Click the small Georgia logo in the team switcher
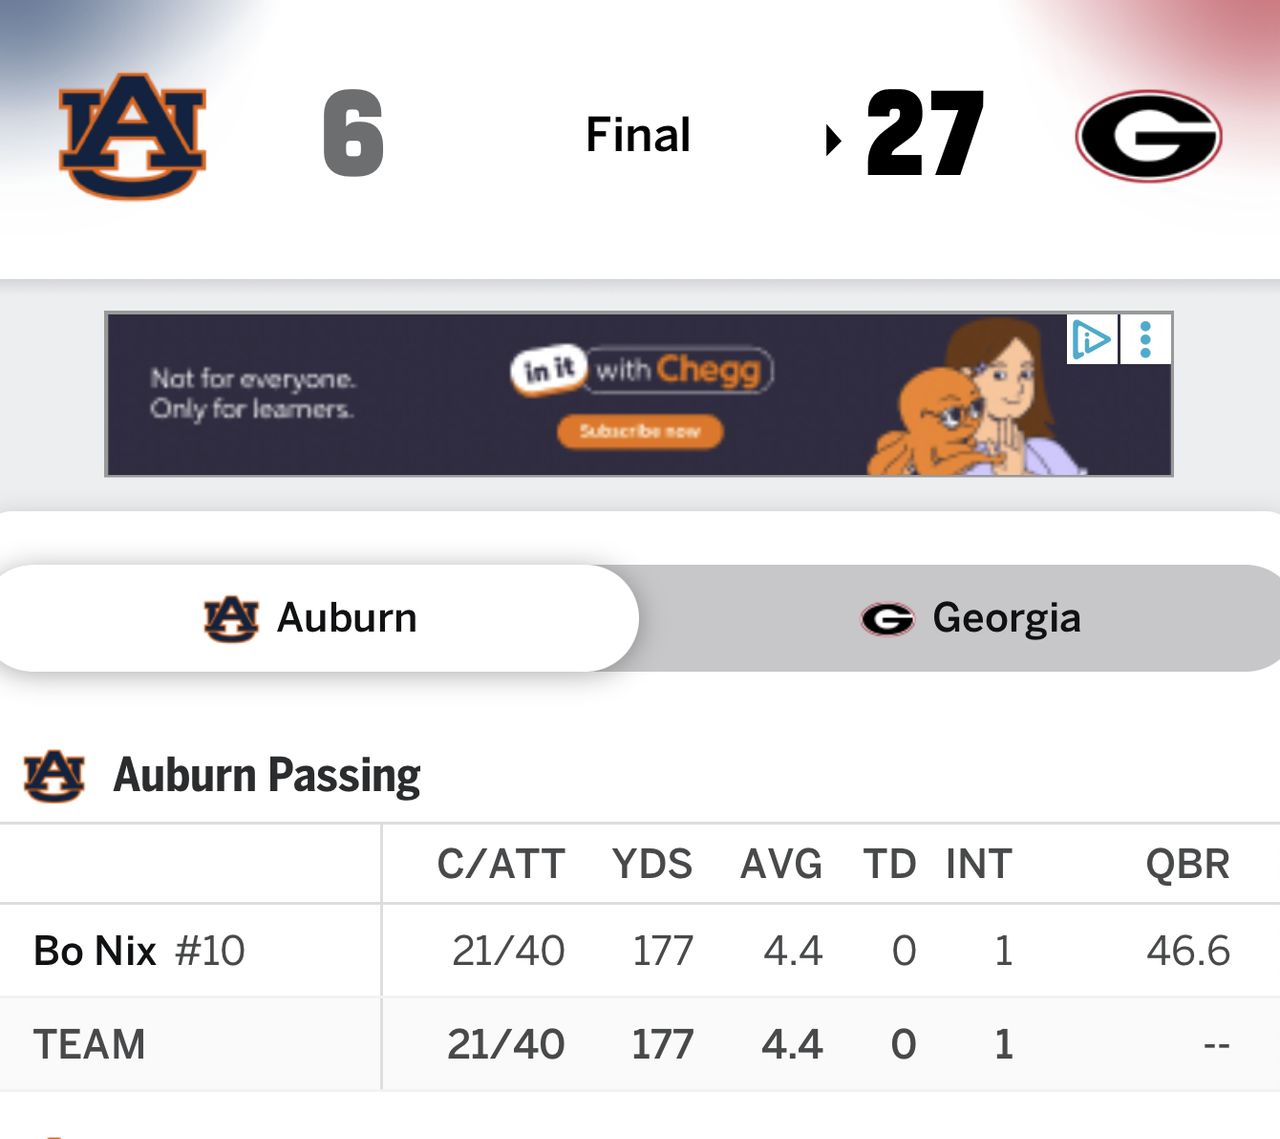 coord(887,619)
